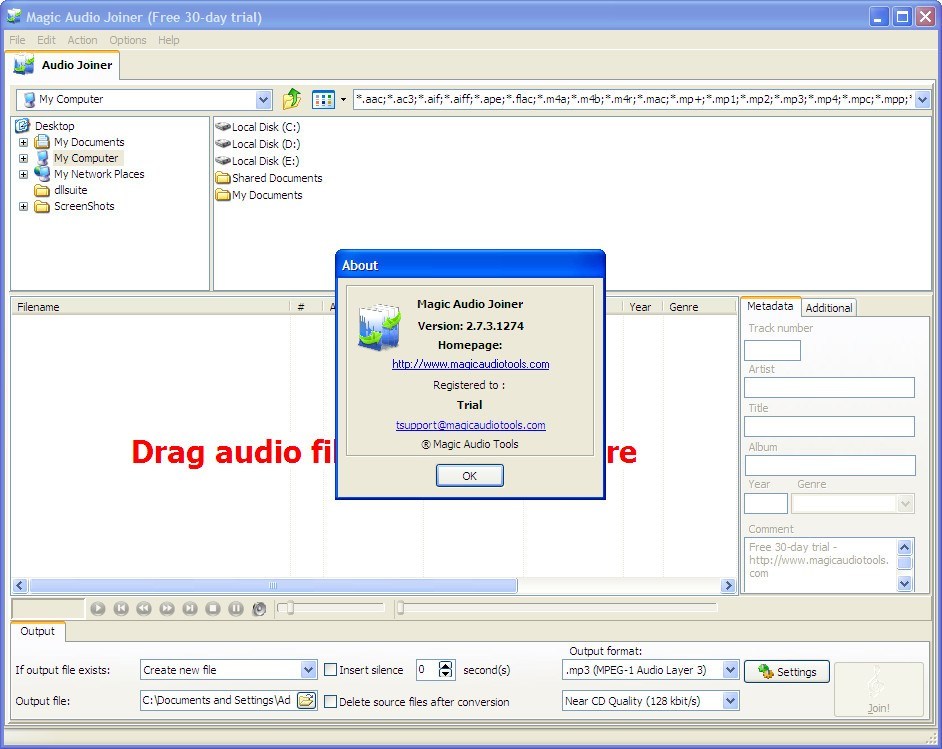
Task: Click the Year input field
Action: [765, 503]
